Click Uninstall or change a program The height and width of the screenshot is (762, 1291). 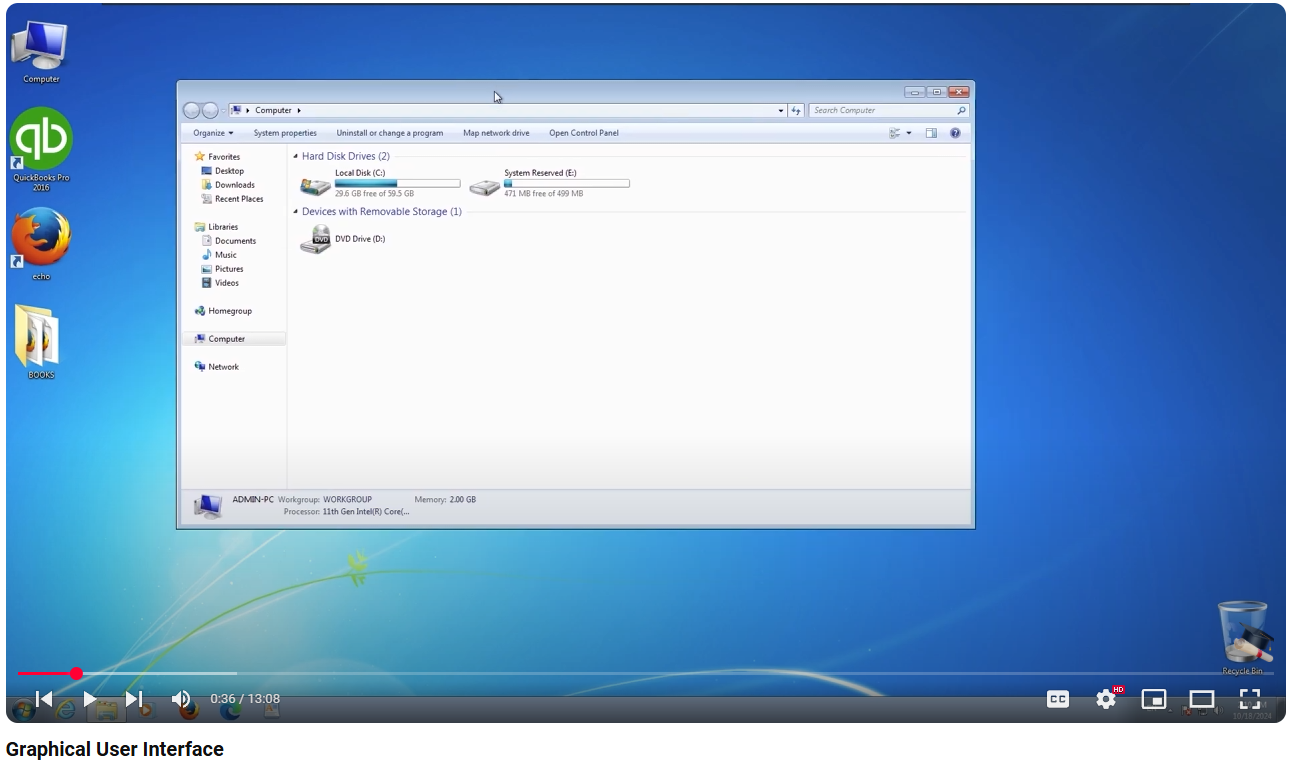point(389,133)
